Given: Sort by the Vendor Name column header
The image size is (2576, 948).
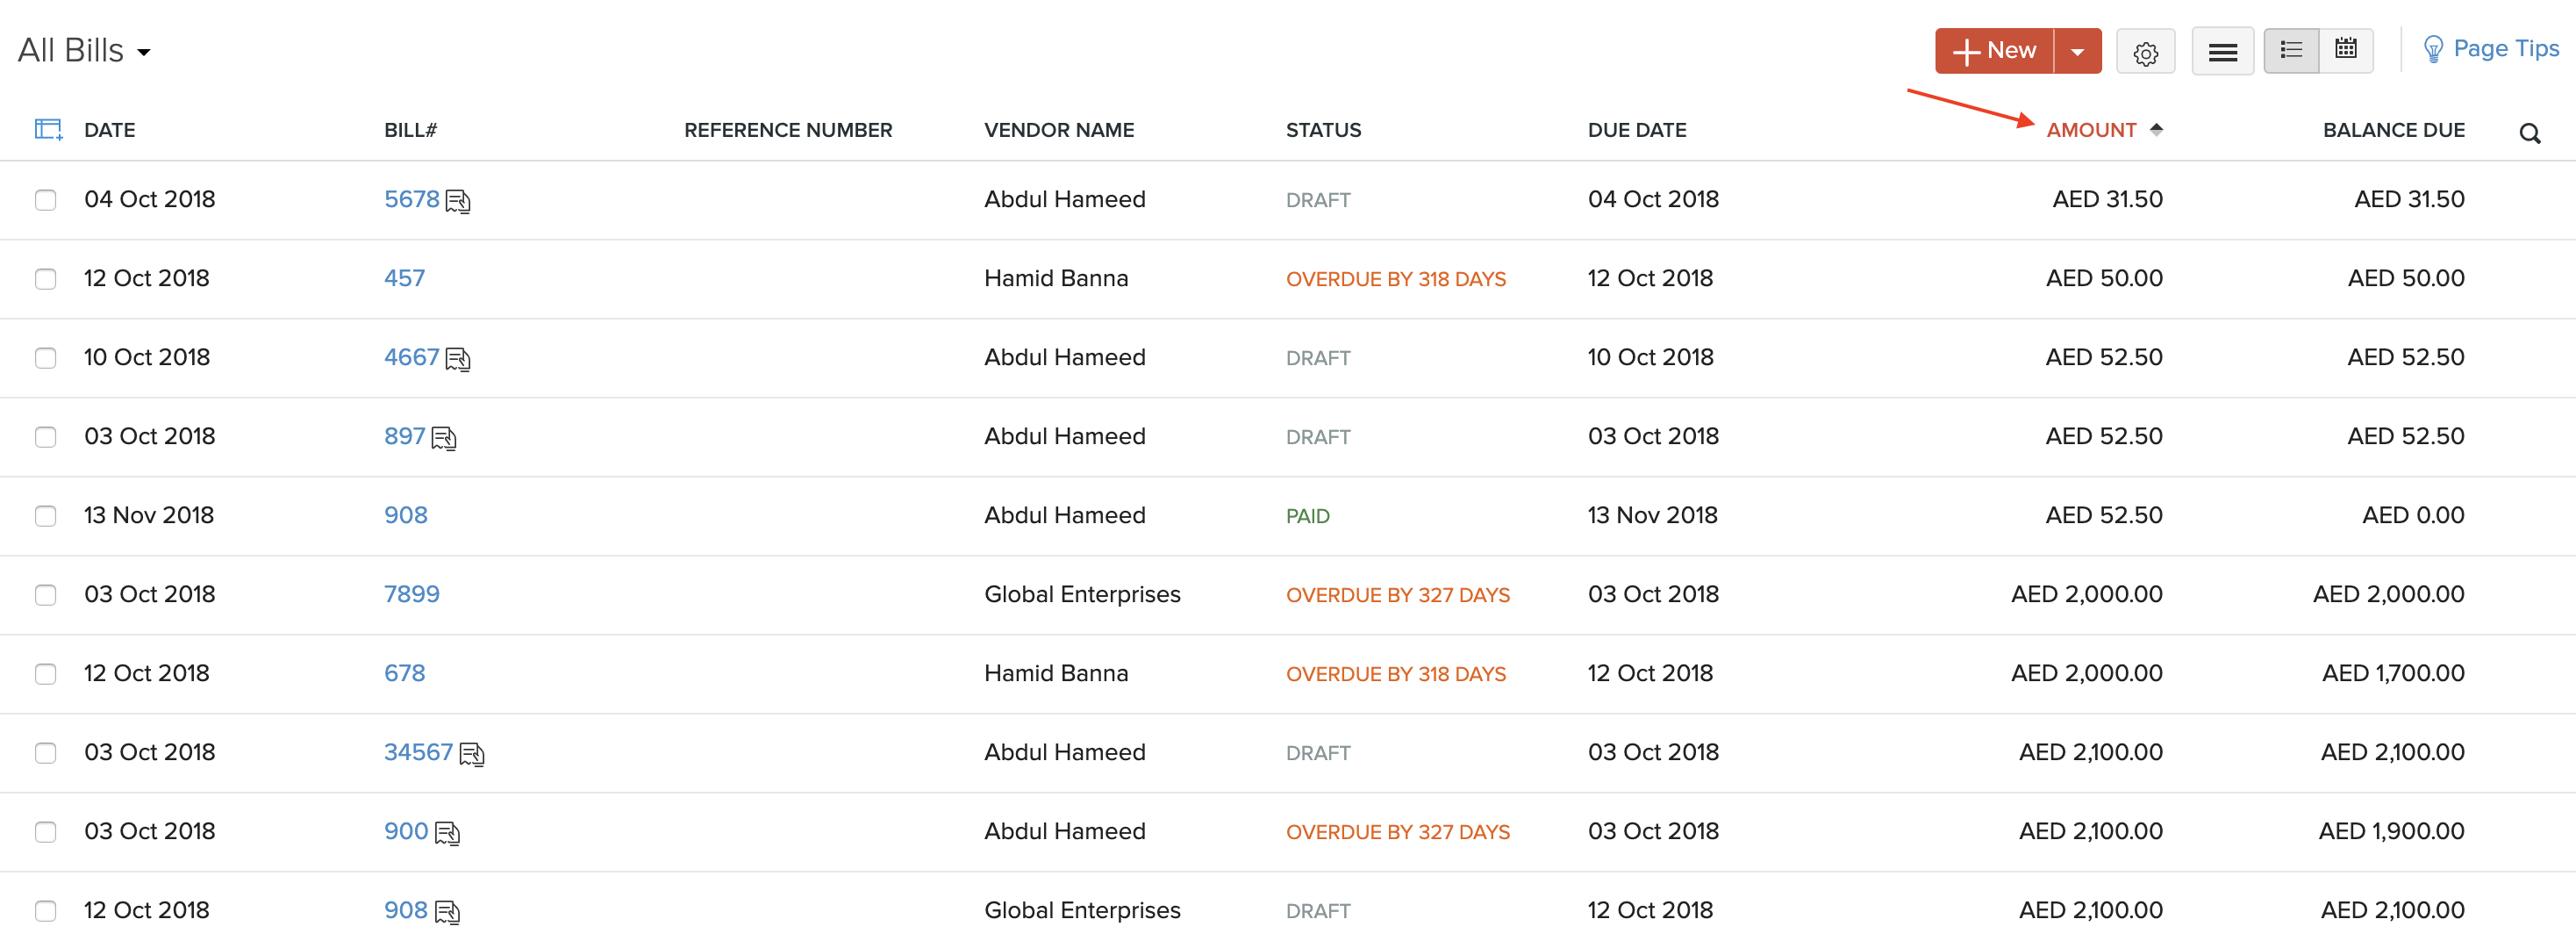Looking at the screenshot, I should click(1058, 130).
